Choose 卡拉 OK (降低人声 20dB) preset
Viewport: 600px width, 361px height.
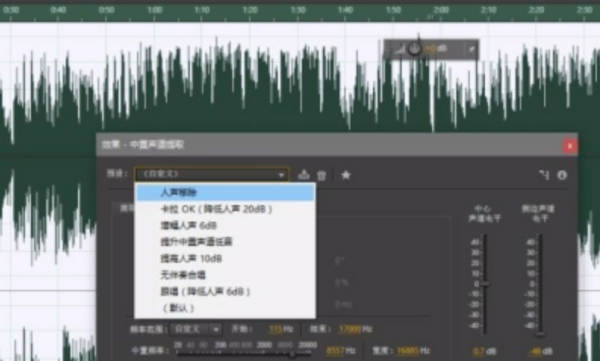(x=225, y=209)
